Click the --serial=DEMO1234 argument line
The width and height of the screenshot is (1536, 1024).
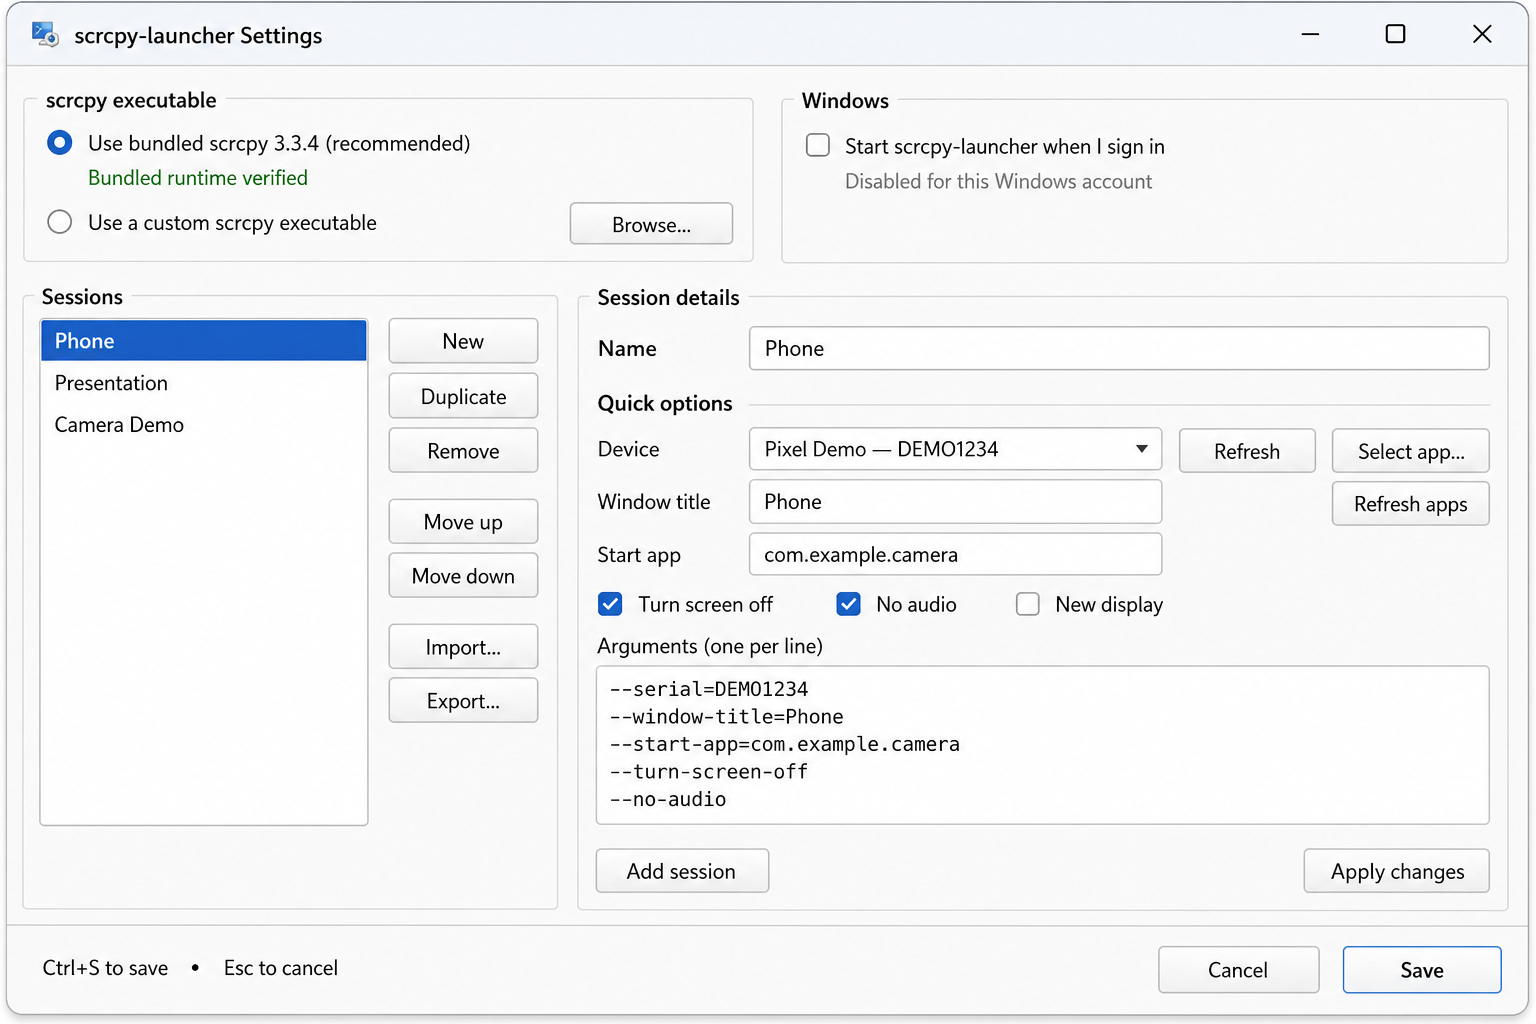[x=708, y=689]
